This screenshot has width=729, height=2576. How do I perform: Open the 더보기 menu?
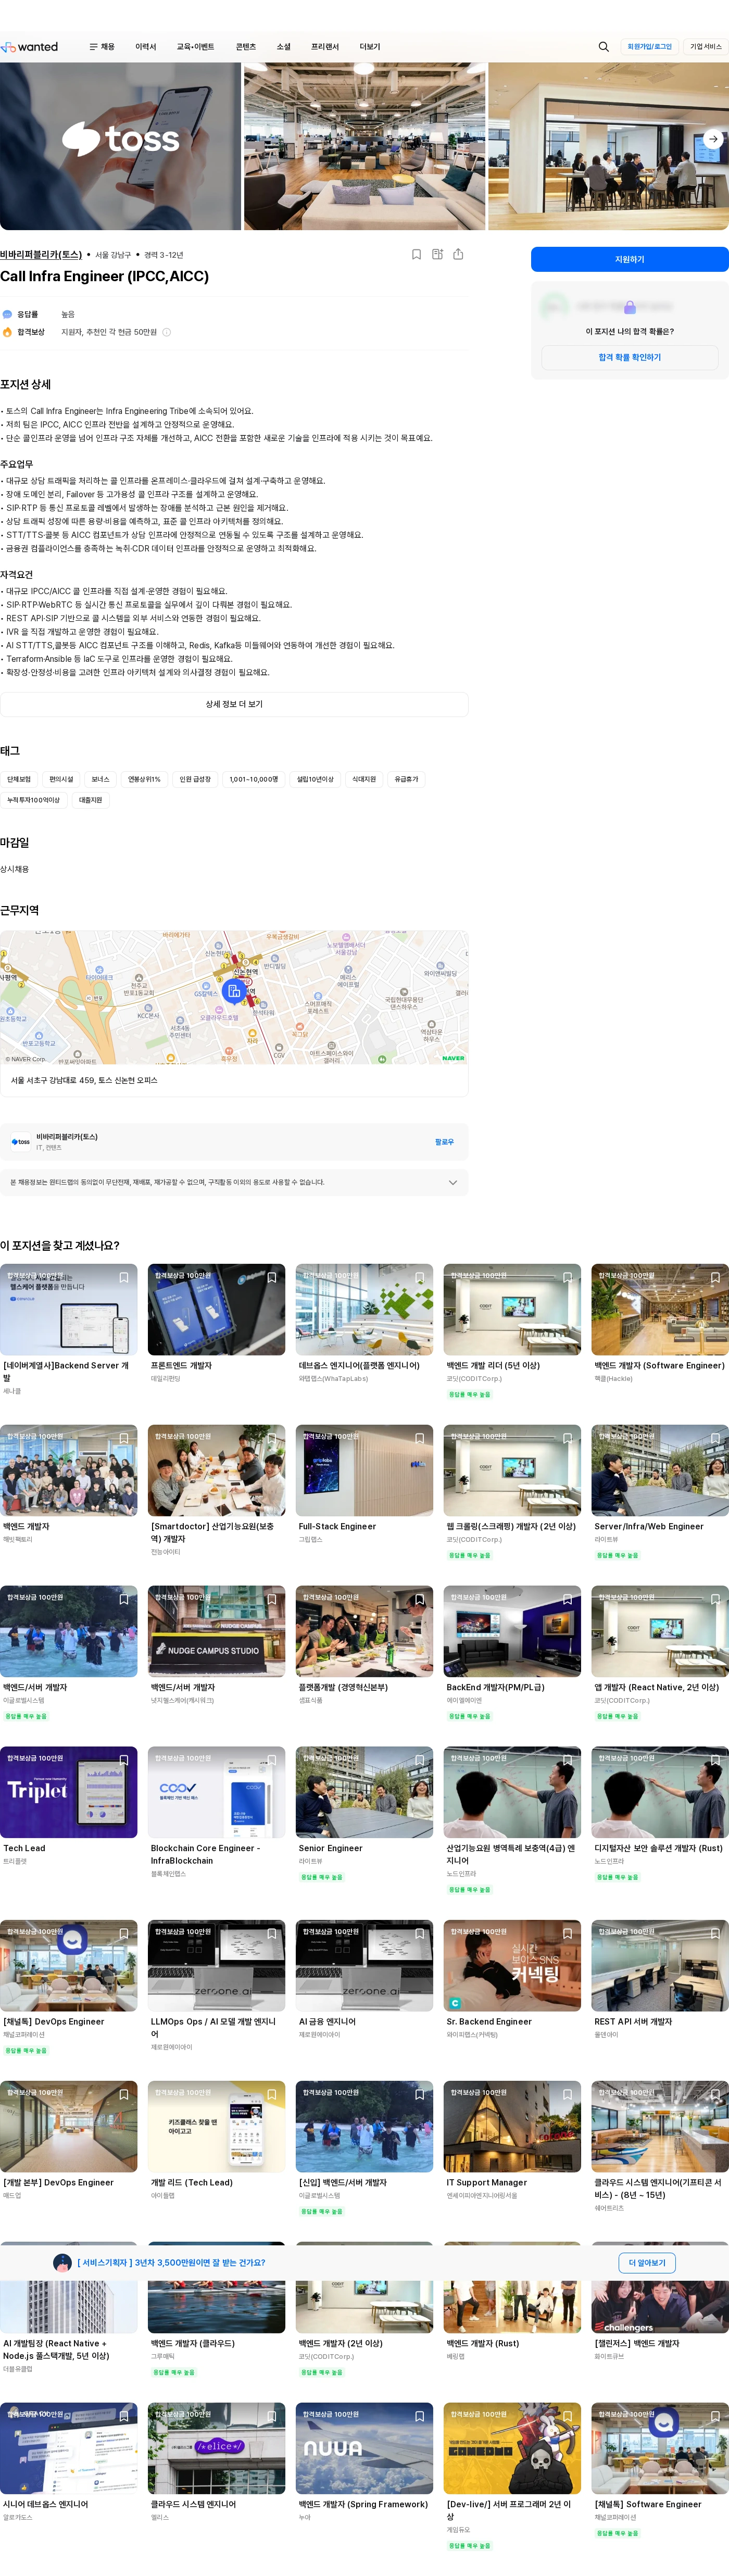click(x=370, y=47)
